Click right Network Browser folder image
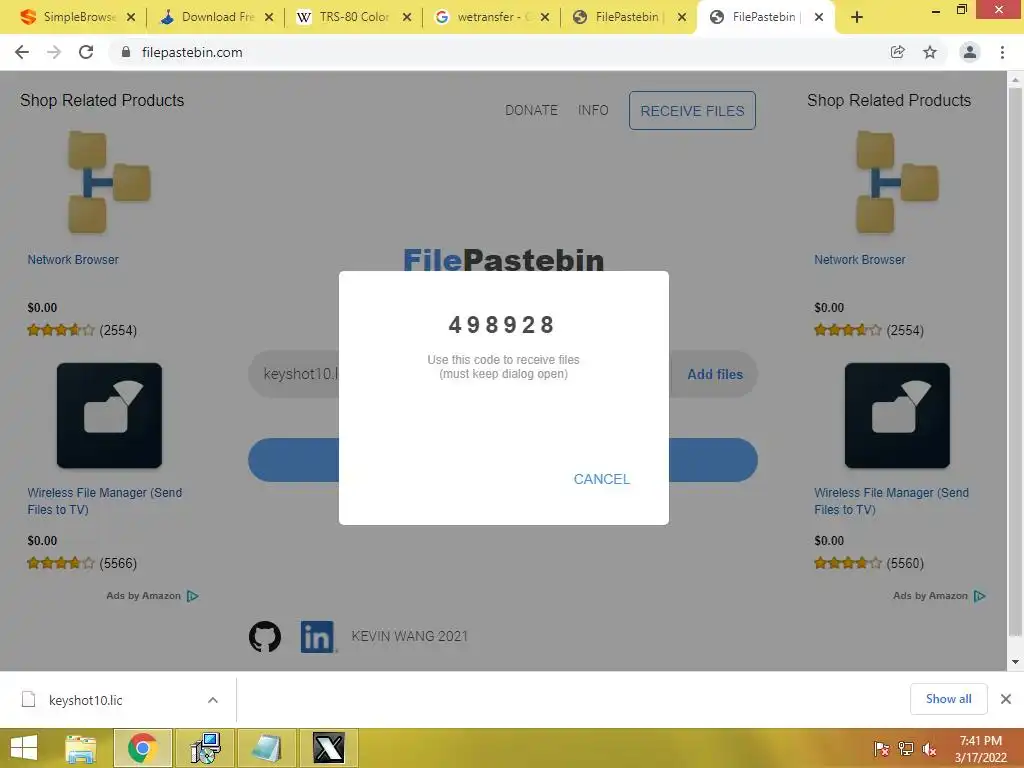This screenshot has height=768, width=1024. coord(897,182)
